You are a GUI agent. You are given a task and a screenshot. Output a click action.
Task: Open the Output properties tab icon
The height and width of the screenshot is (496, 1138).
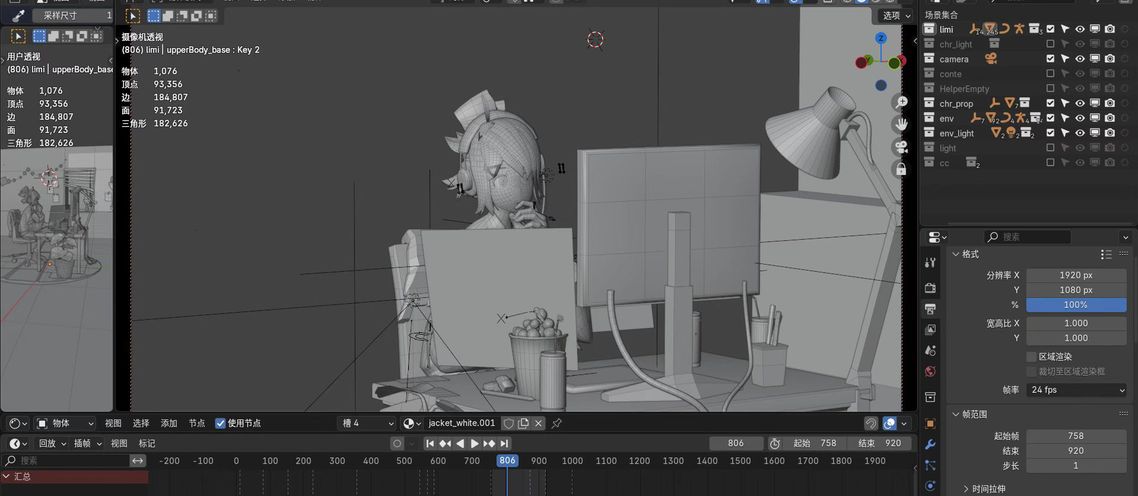931,307
